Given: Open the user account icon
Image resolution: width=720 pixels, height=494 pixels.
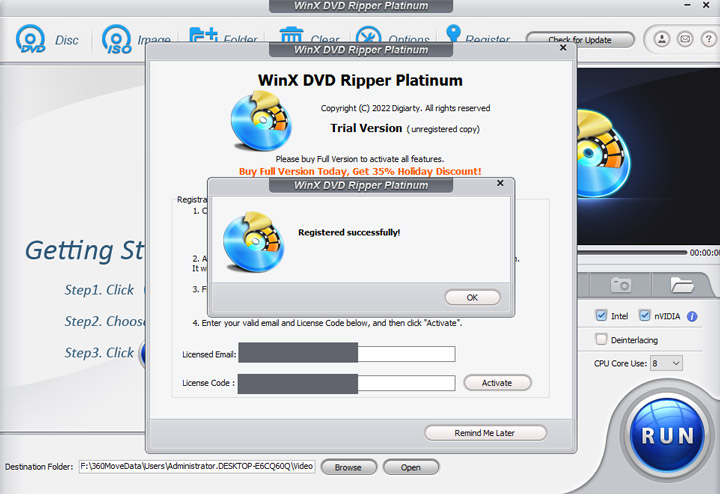Looking at the screenshot, I should [x=662, y=39].
